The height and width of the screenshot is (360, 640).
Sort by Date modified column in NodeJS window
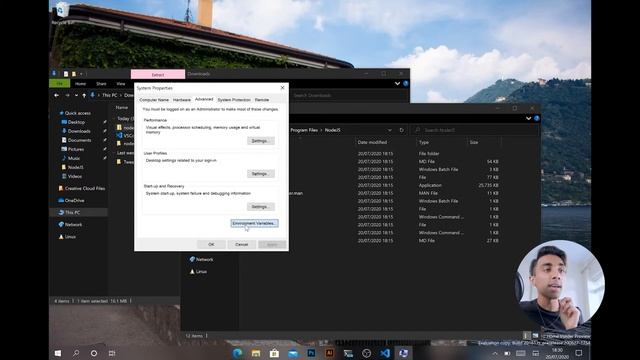point(372,142)
